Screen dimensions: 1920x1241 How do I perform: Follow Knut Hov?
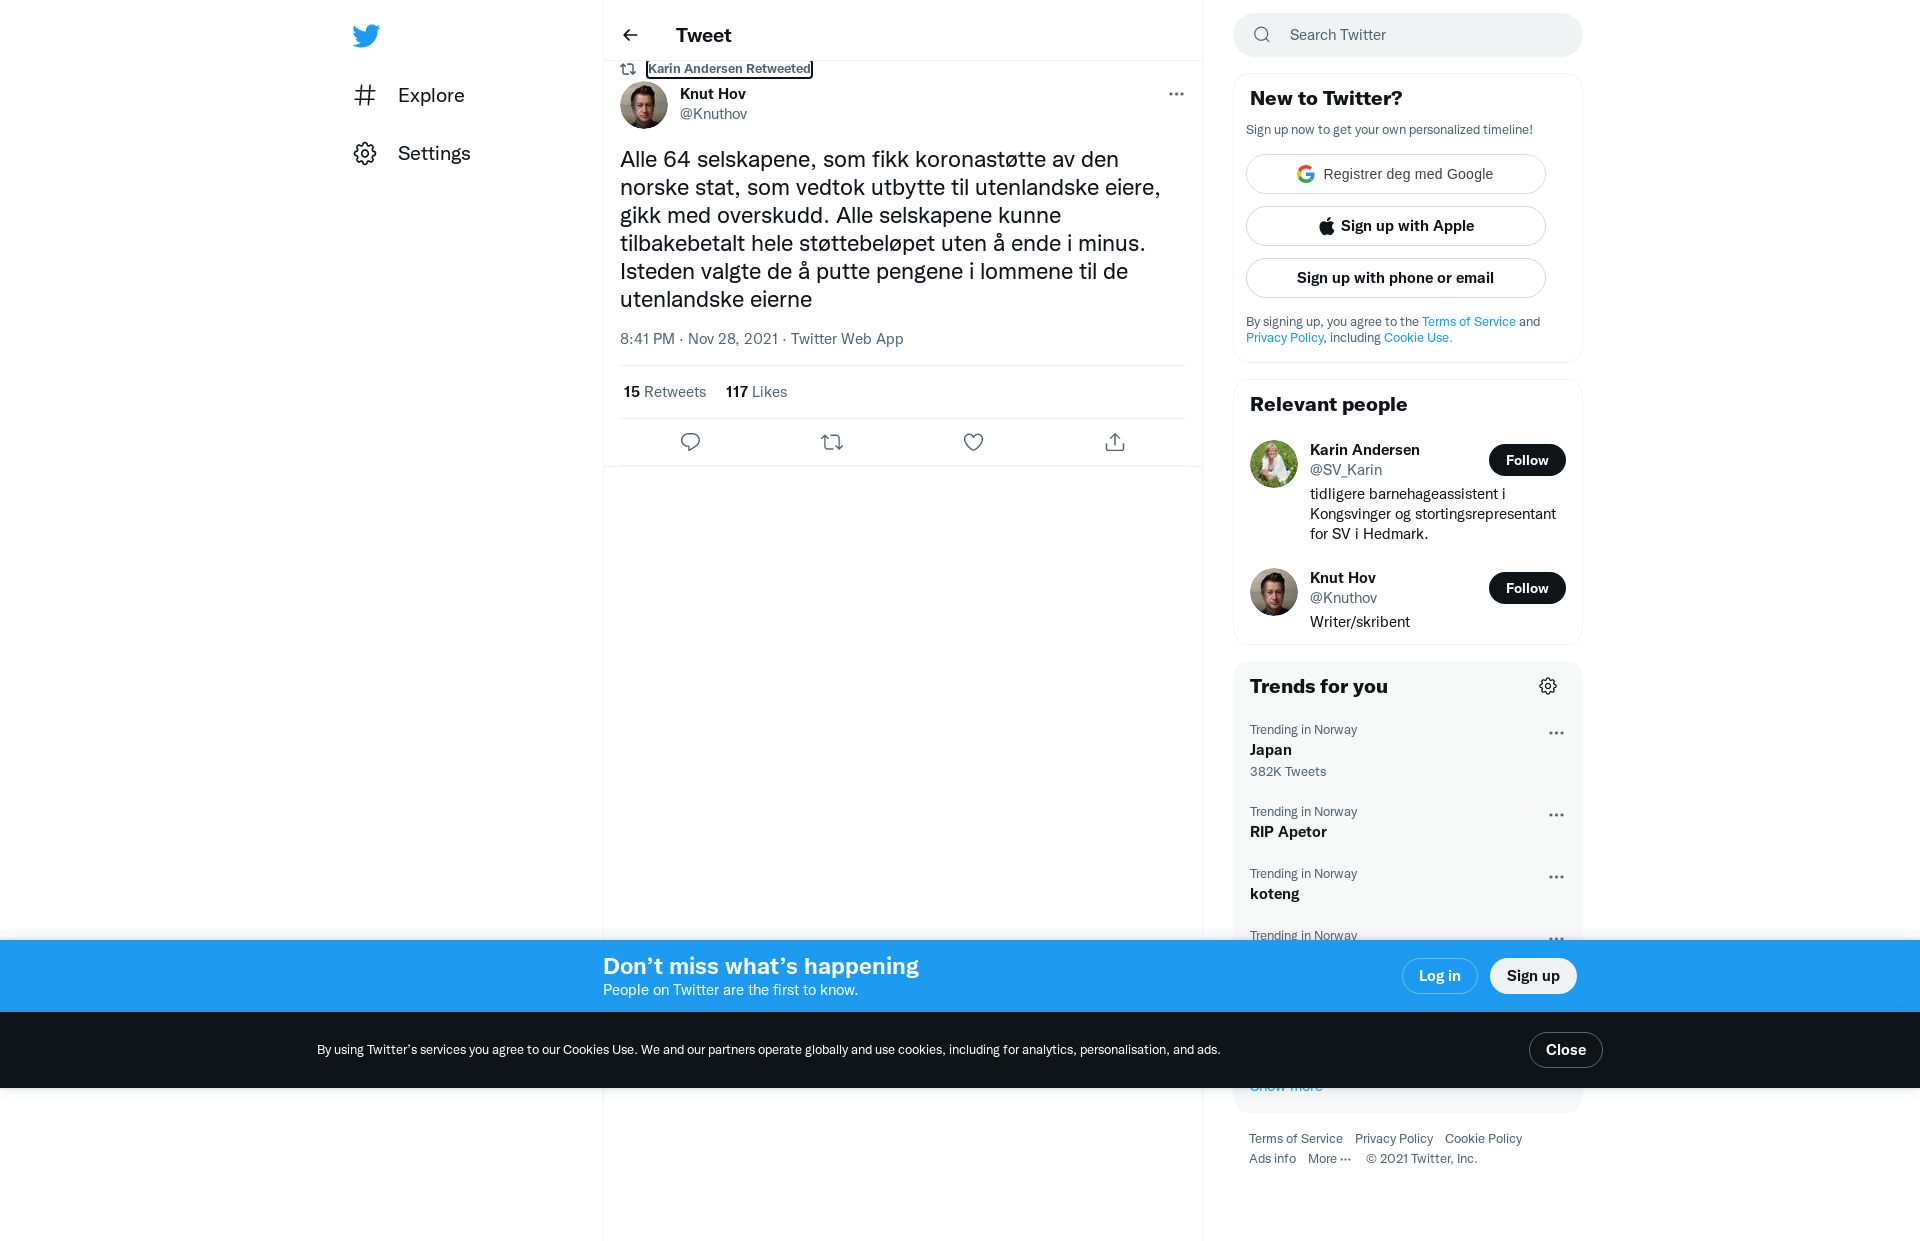pos(1527,588)
